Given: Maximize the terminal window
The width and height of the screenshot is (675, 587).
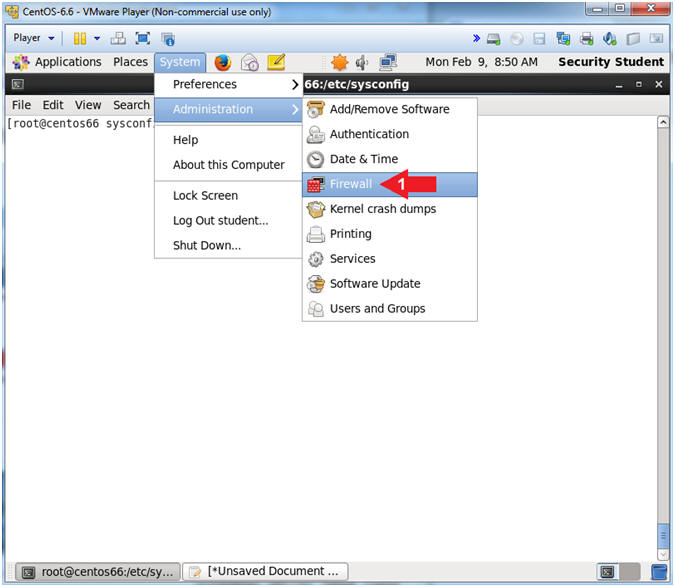Looking at the screenshot, I should 639,85.
